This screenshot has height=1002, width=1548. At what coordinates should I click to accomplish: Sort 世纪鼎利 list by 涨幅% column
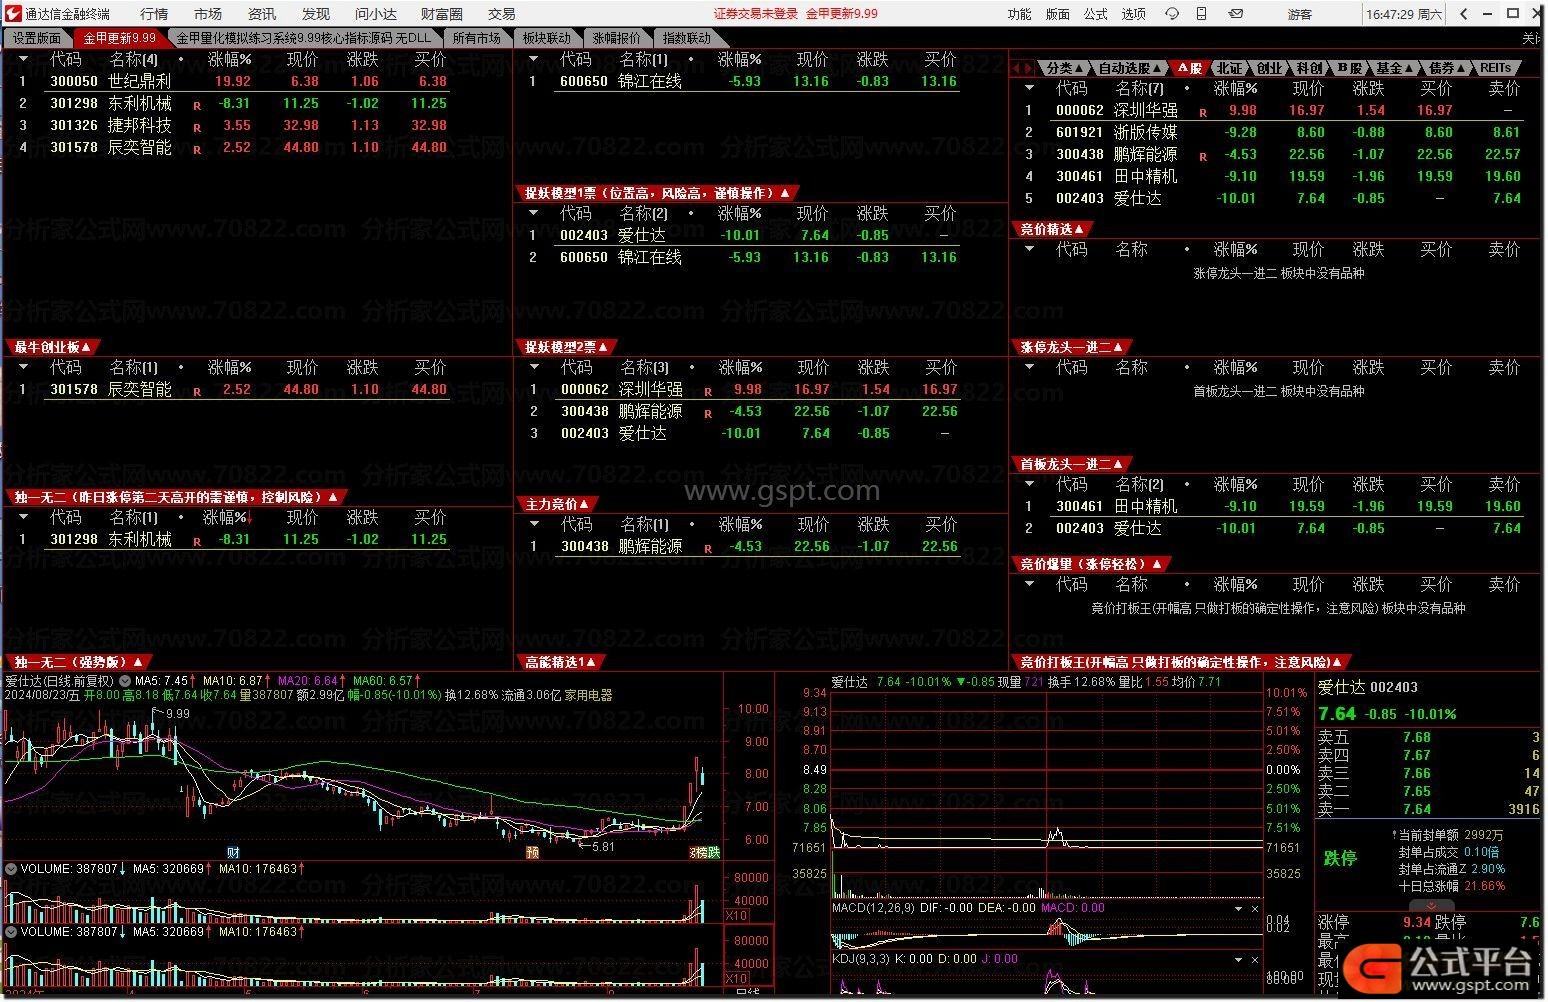tap(230, 59)
